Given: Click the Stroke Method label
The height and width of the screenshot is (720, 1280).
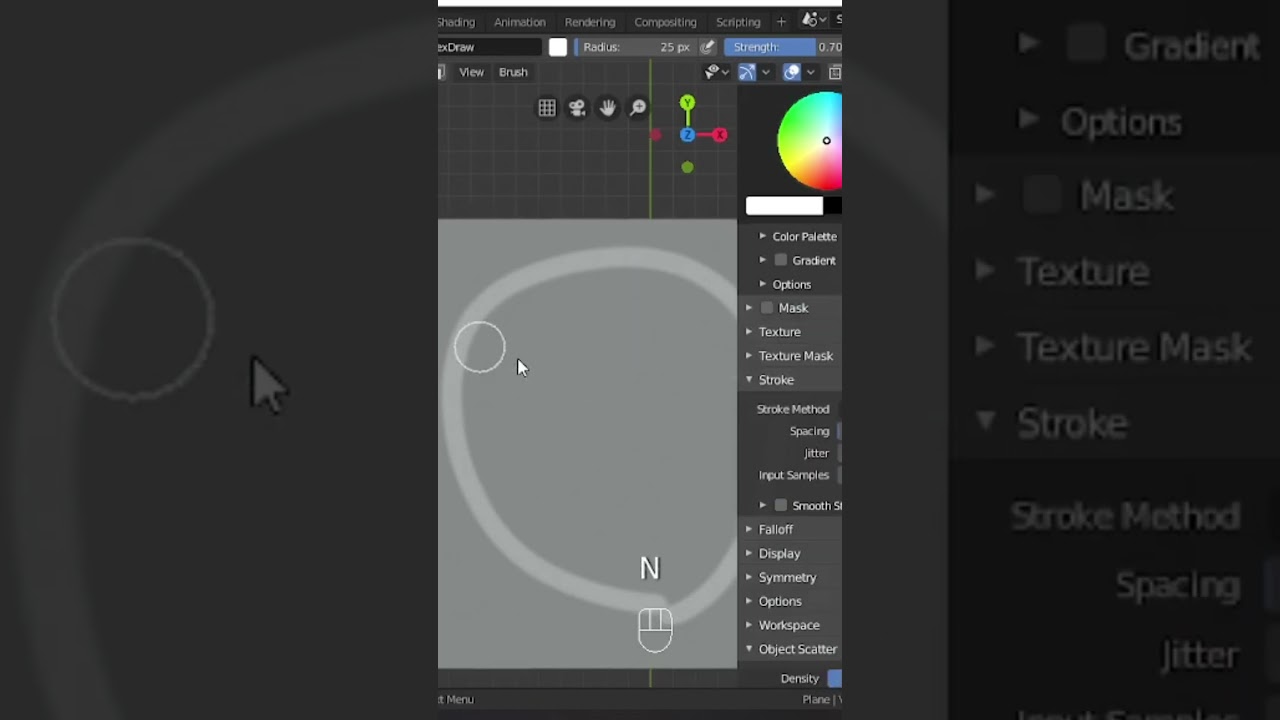Looking at the screenshot, I should [793, 409].
